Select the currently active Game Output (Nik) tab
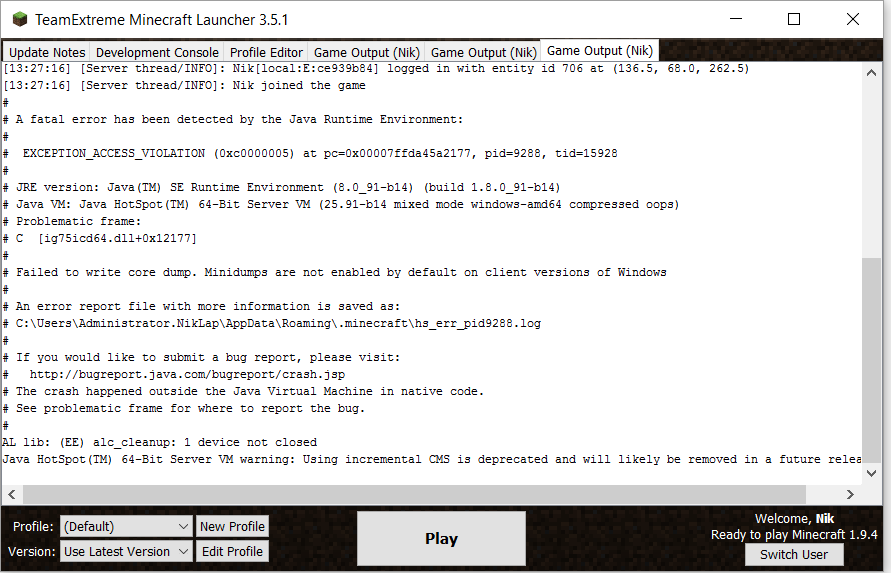891x573 pixels. [x=599, y=51]
